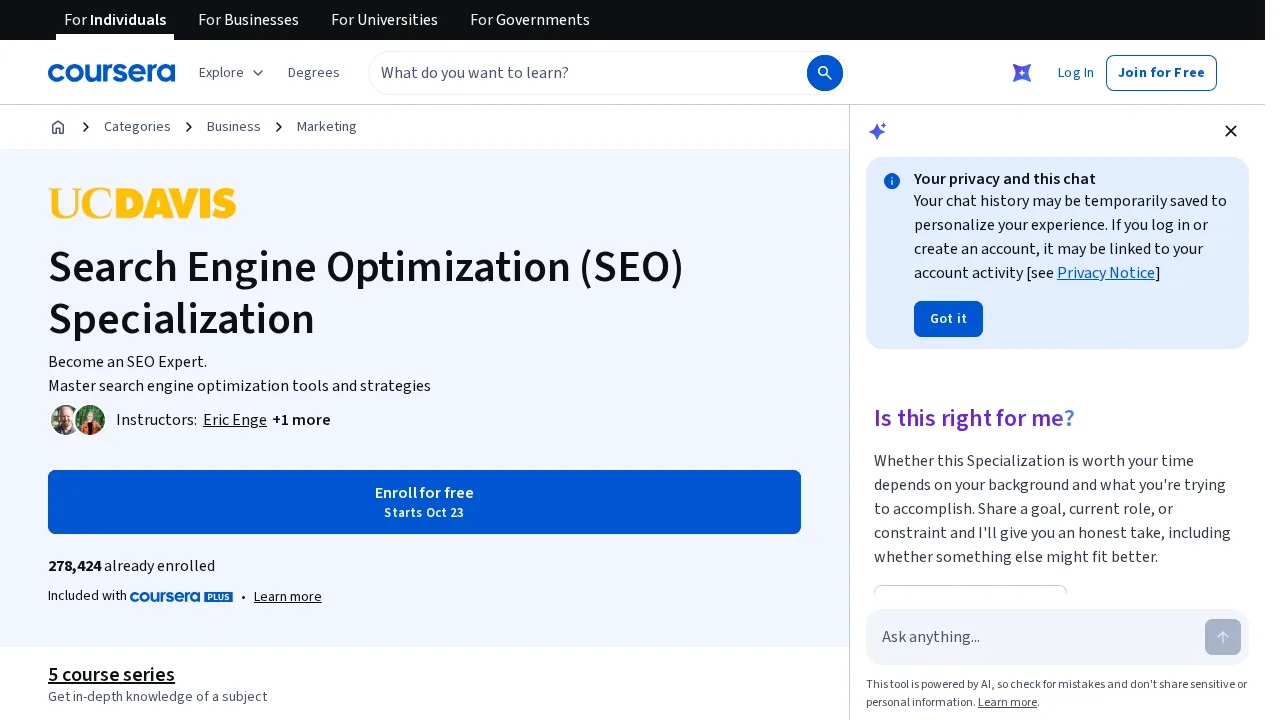
Task: Open the For Governments tab
Action: click(530, 20)
